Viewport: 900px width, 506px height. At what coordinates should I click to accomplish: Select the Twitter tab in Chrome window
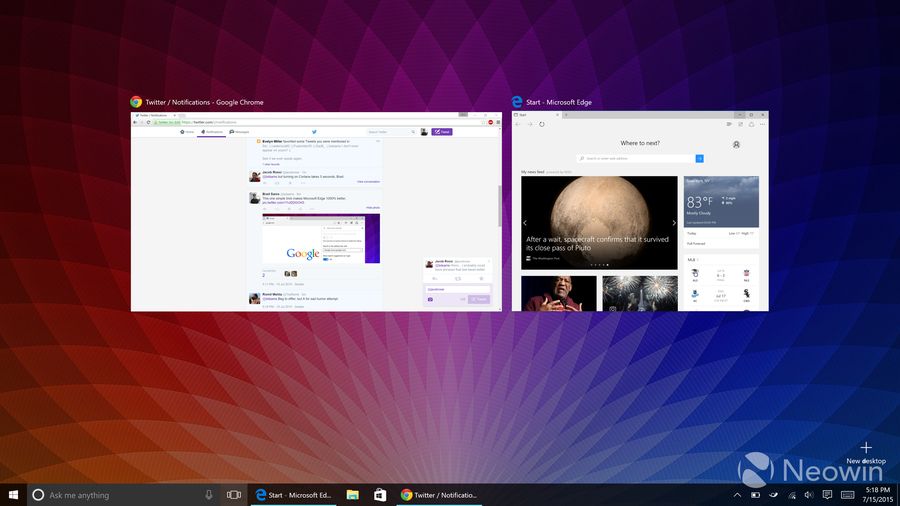[156, 115]
